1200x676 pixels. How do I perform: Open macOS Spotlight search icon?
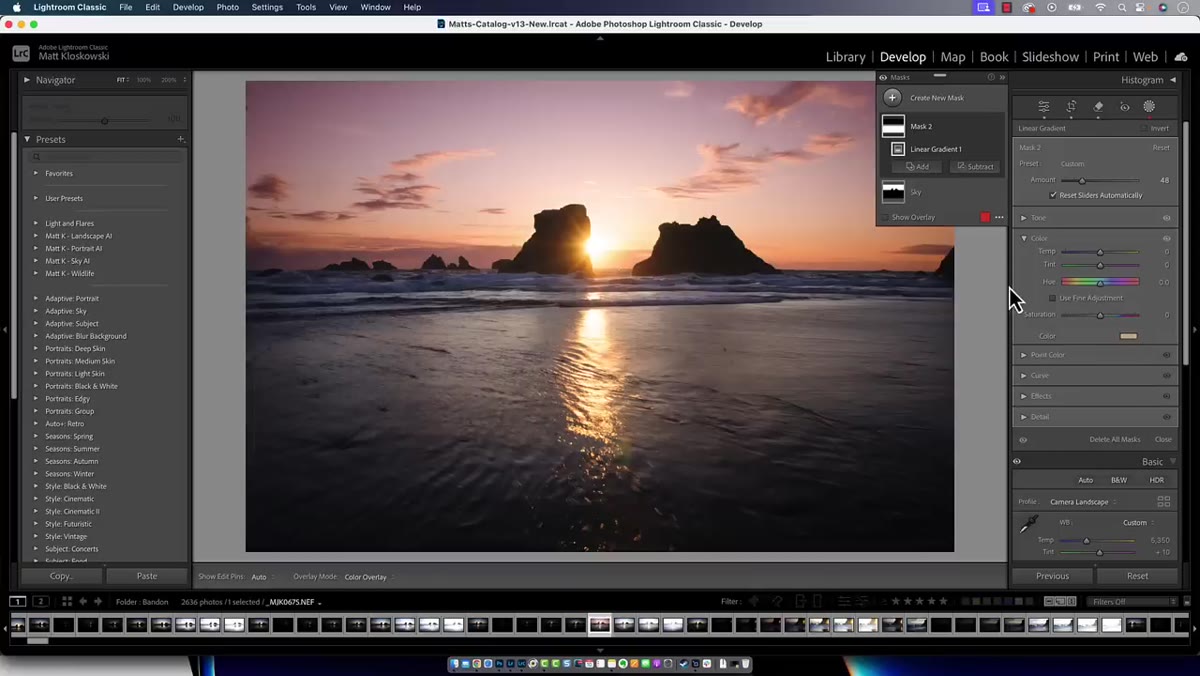tap(1124, 7)
